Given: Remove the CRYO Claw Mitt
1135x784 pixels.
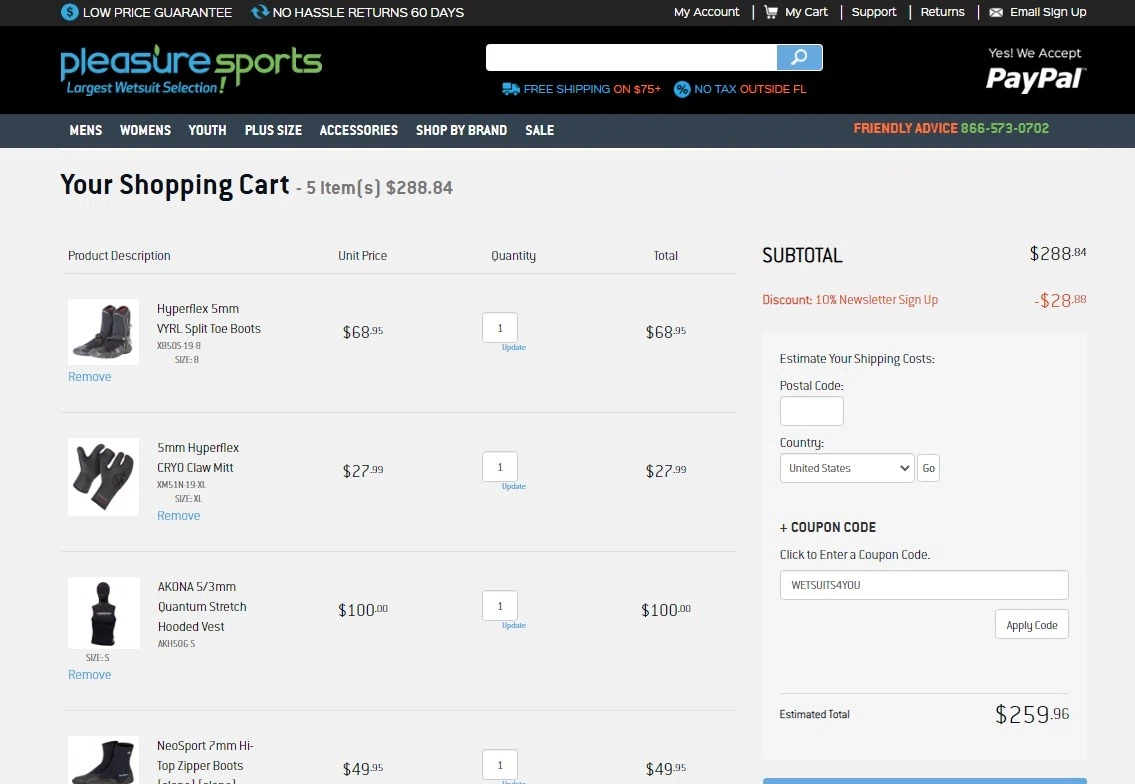Looking at the screenshot, I should (179, 515).
